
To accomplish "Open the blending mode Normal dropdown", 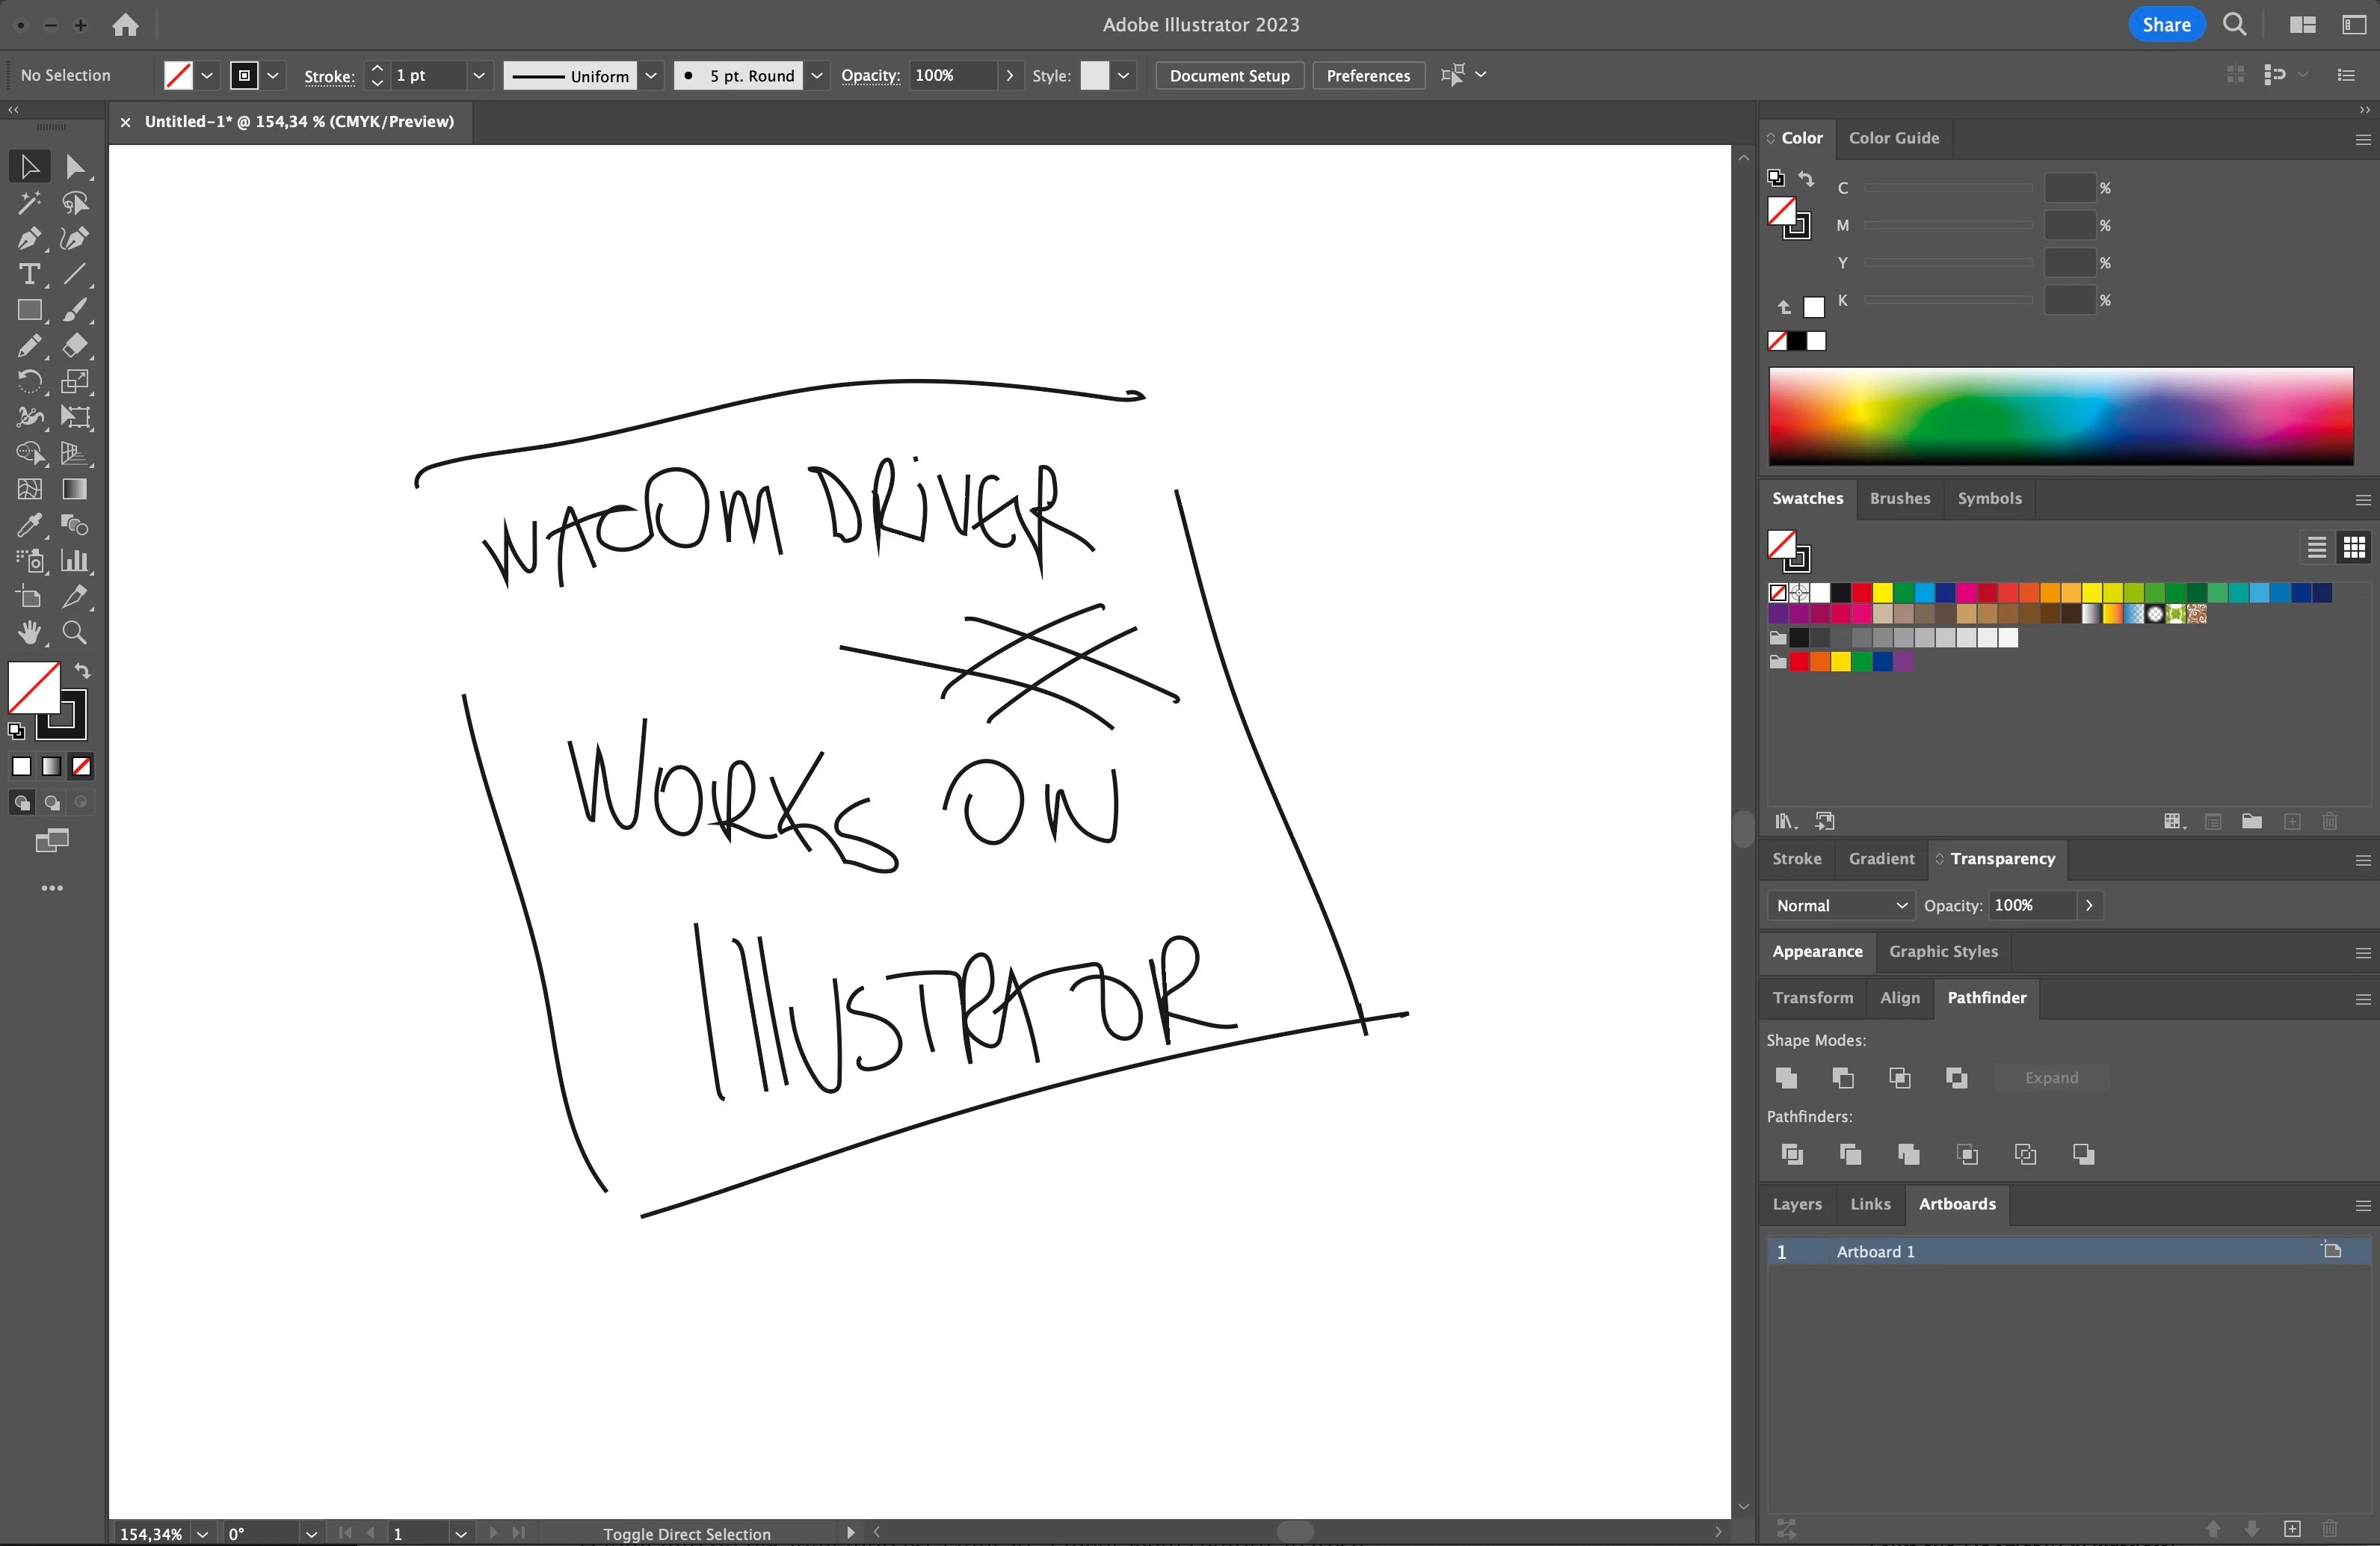I will pyautogui.click(x=1841, y=905).
